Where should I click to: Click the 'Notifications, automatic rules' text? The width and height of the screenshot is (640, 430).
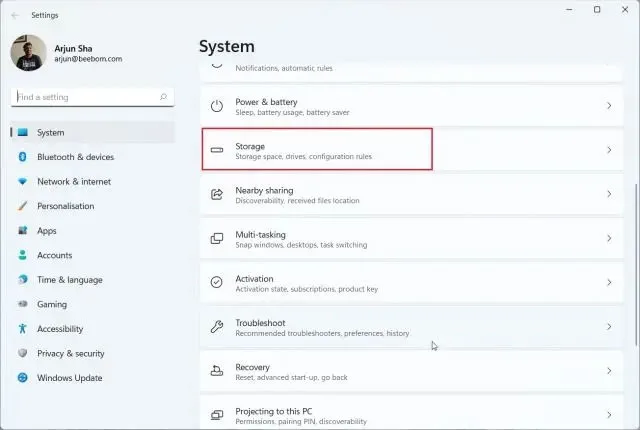pyautogui.click(x=284, y=68)
